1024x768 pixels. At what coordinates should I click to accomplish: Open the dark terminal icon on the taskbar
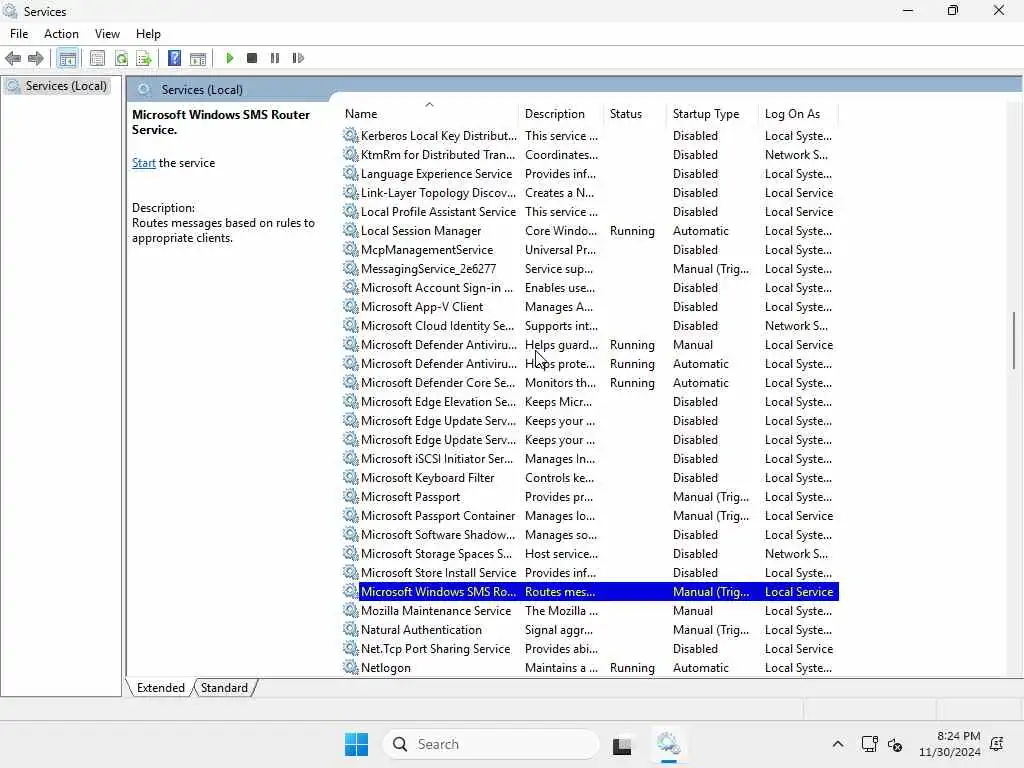pos(622,744)
